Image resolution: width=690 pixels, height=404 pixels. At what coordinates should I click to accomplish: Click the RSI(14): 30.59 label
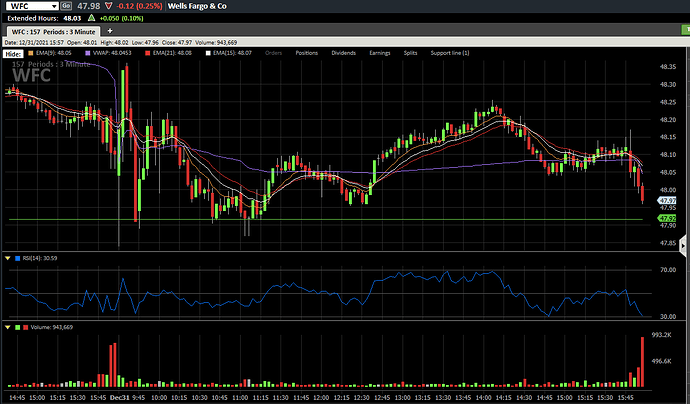40,258
